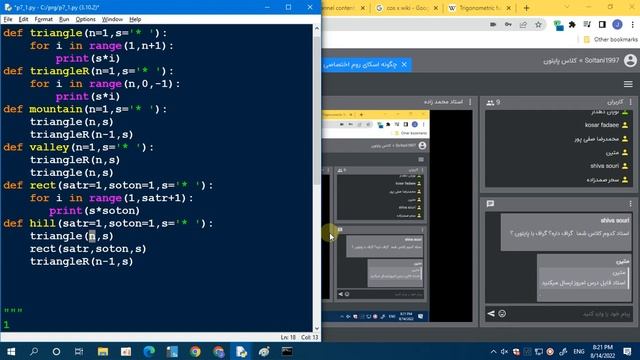This screenshot has width=640, height=360.
Task: Open the Edit menu in IDLE
Action: coord(23,19)
